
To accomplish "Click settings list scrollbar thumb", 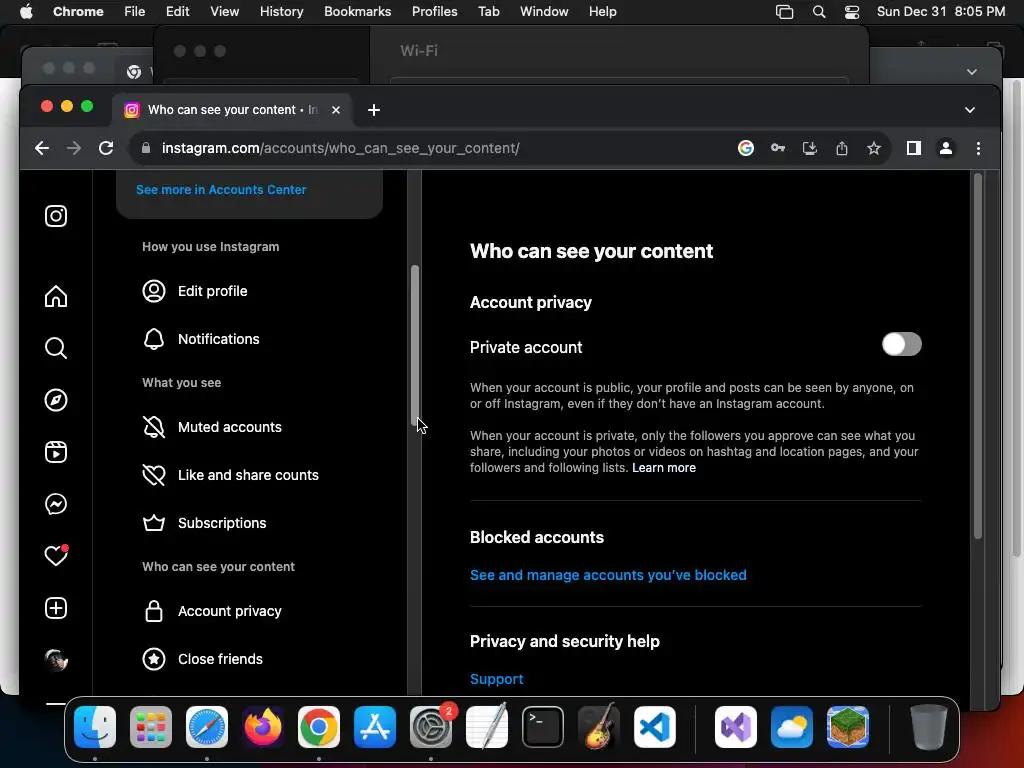I will tap(414, 345).
